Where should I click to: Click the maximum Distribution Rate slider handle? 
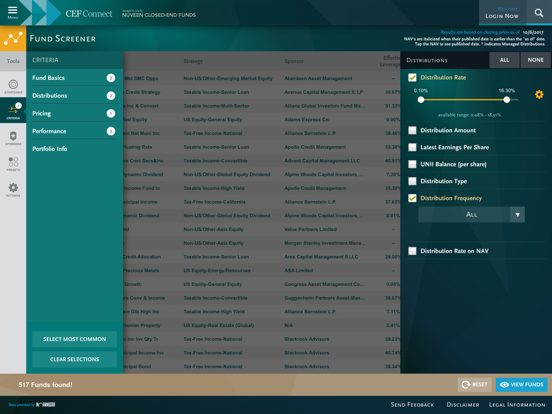pyautogui.click(x=507, y=100)
